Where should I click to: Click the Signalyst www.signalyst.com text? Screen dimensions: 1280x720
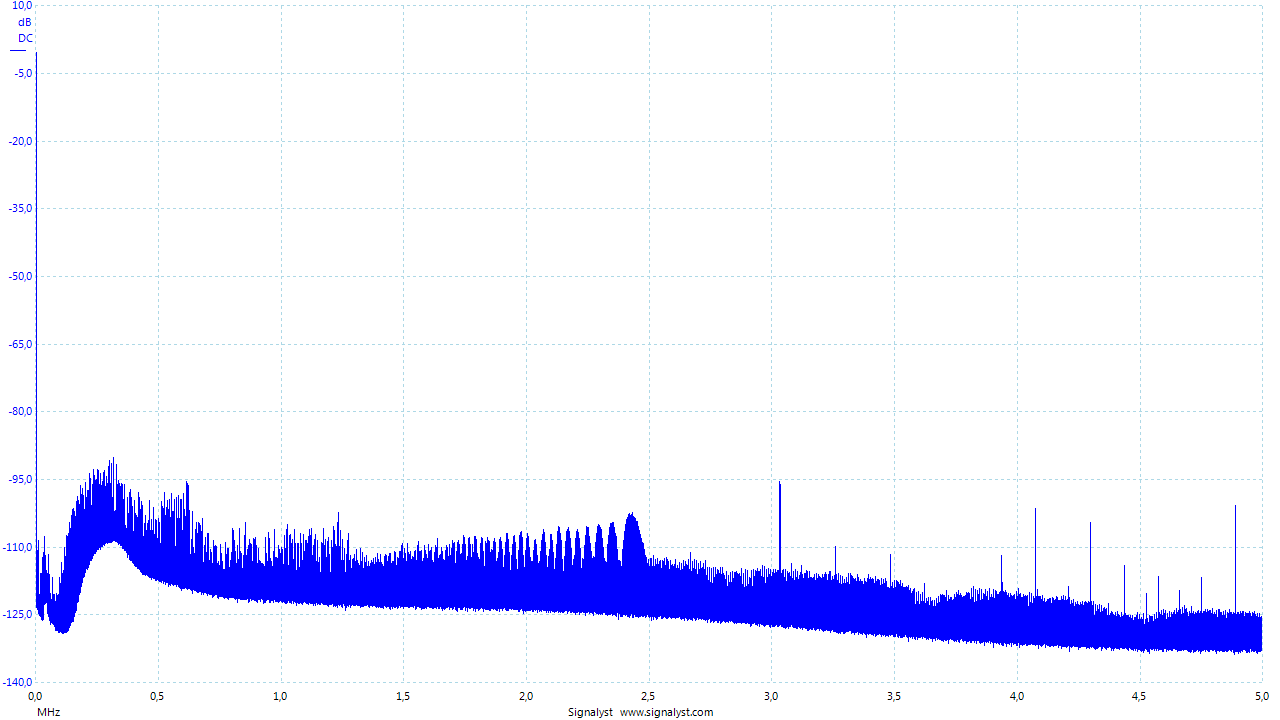pos(640,712)
